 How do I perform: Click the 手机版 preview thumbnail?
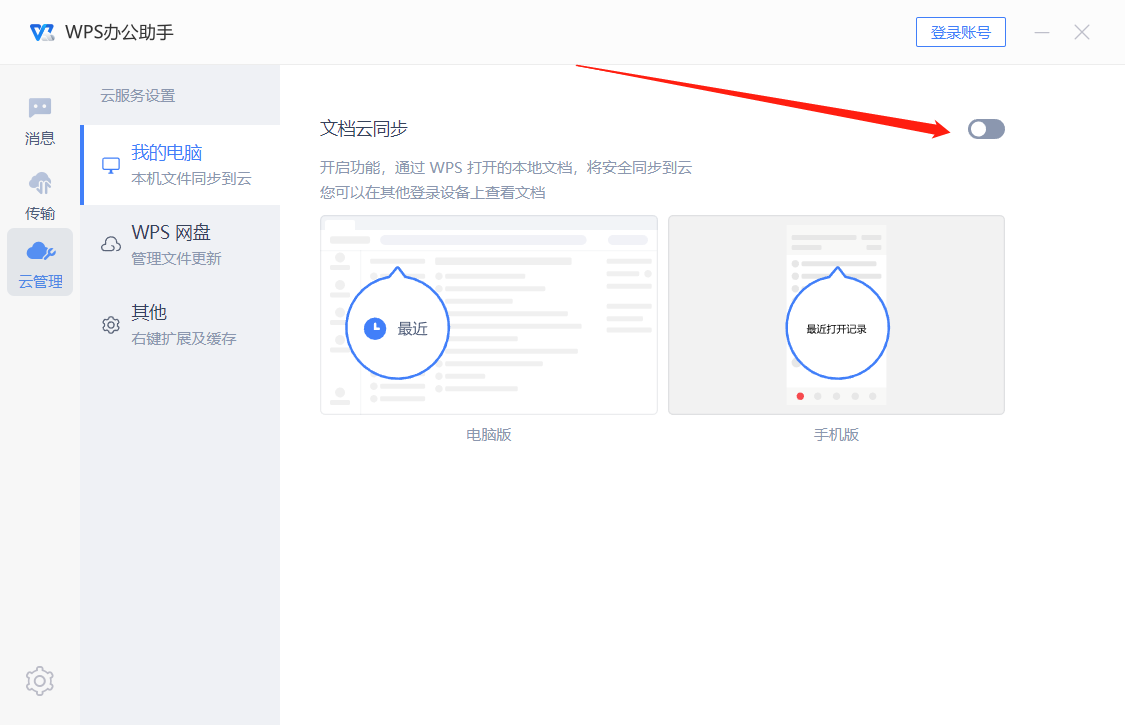837,315
